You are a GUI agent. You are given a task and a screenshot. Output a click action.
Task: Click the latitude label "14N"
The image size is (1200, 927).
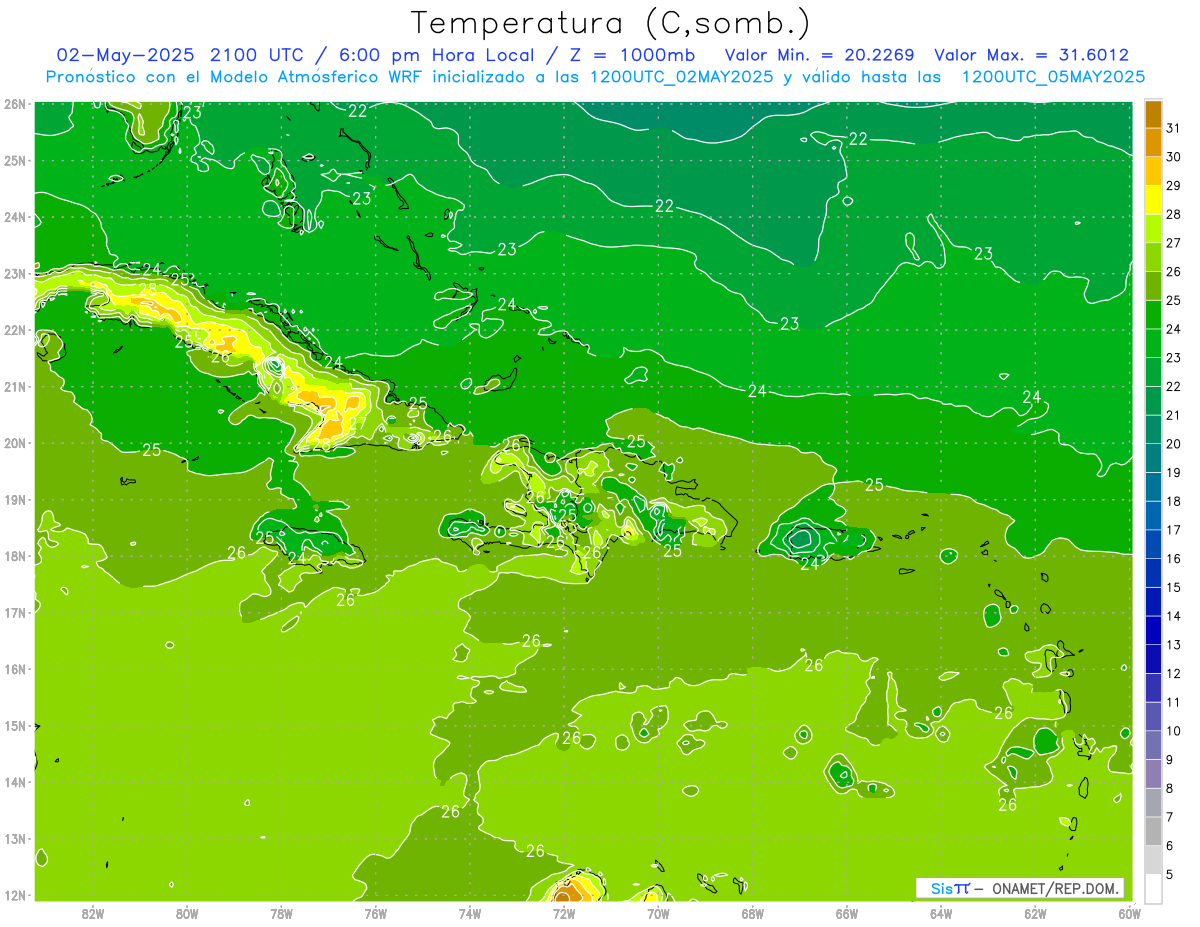click(15, 782)
